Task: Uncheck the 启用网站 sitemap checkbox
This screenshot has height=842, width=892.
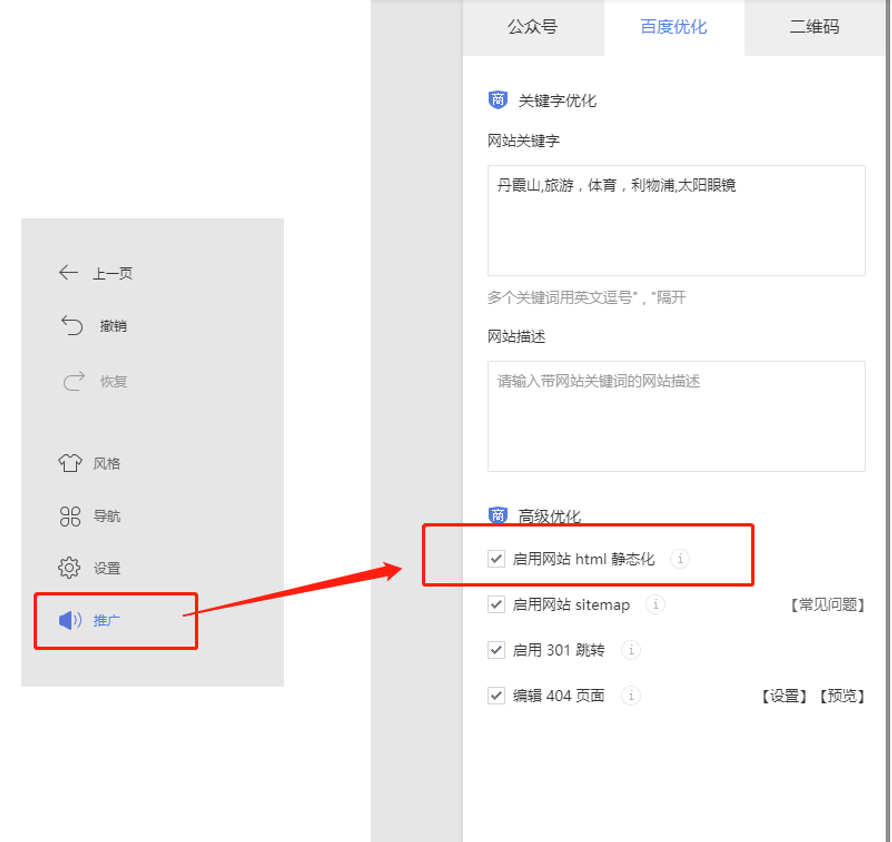Action: click(496, 604)
